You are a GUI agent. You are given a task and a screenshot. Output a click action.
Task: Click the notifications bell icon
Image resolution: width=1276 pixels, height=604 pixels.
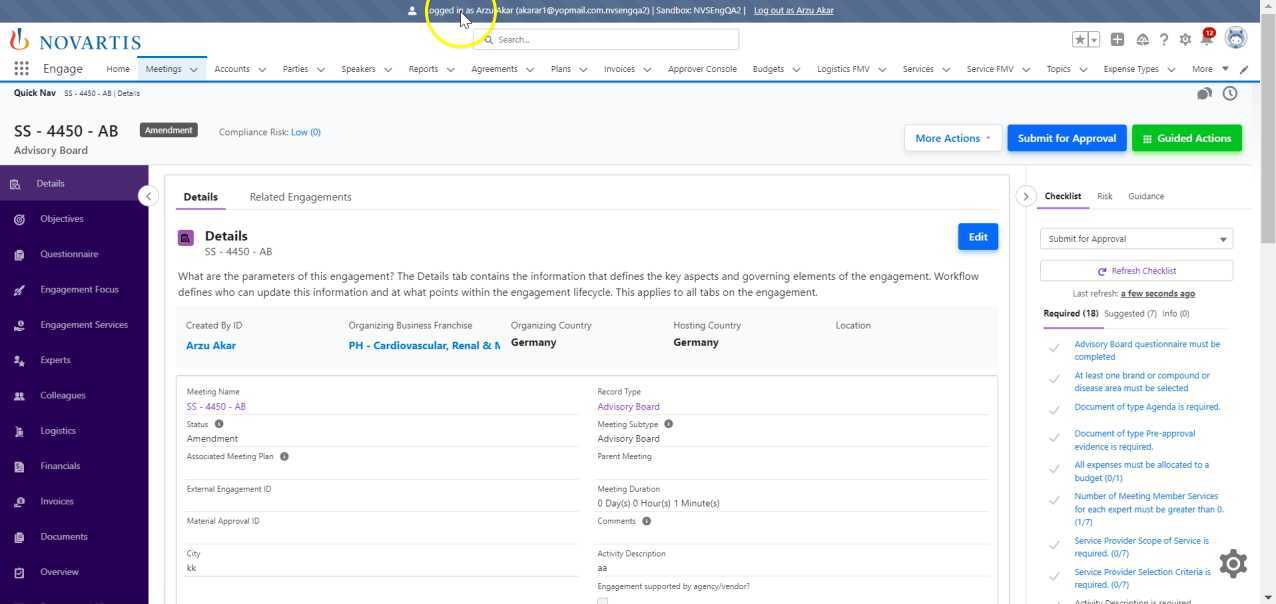(x=1207, y=40)
